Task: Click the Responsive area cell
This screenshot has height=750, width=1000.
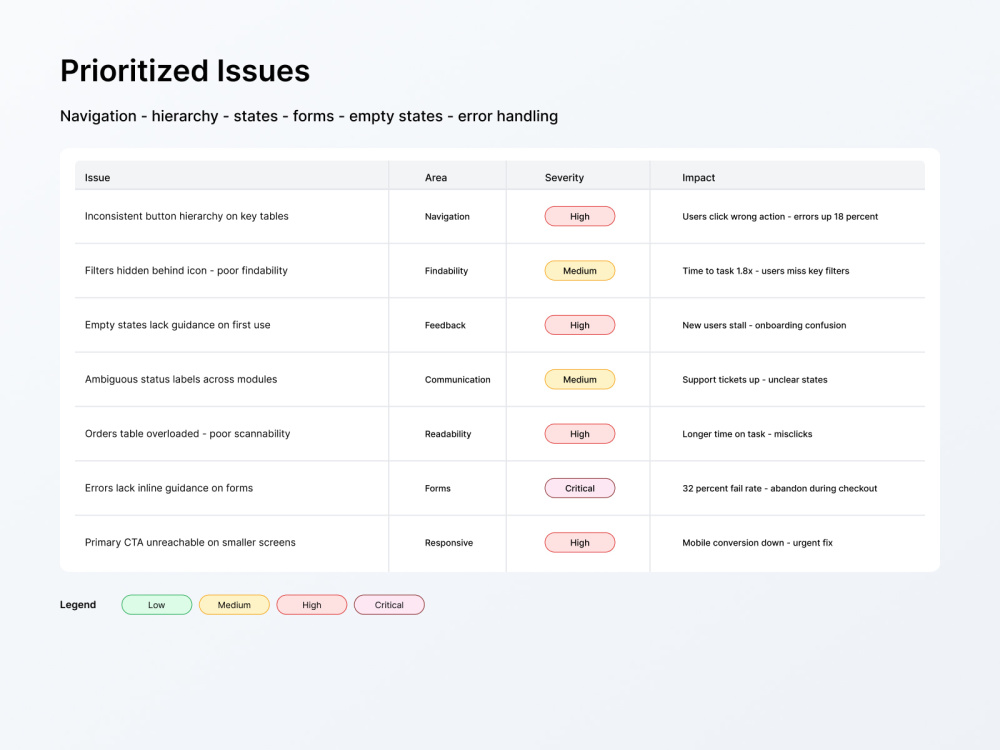Action: tap(449, 543)
